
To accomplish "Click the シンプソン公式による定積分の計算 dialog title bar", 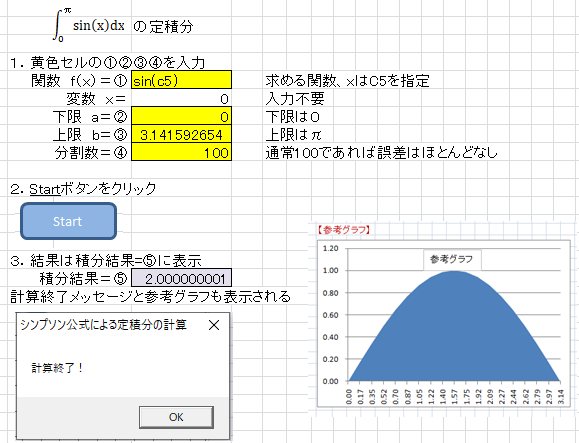I will [x=111, y=325].
